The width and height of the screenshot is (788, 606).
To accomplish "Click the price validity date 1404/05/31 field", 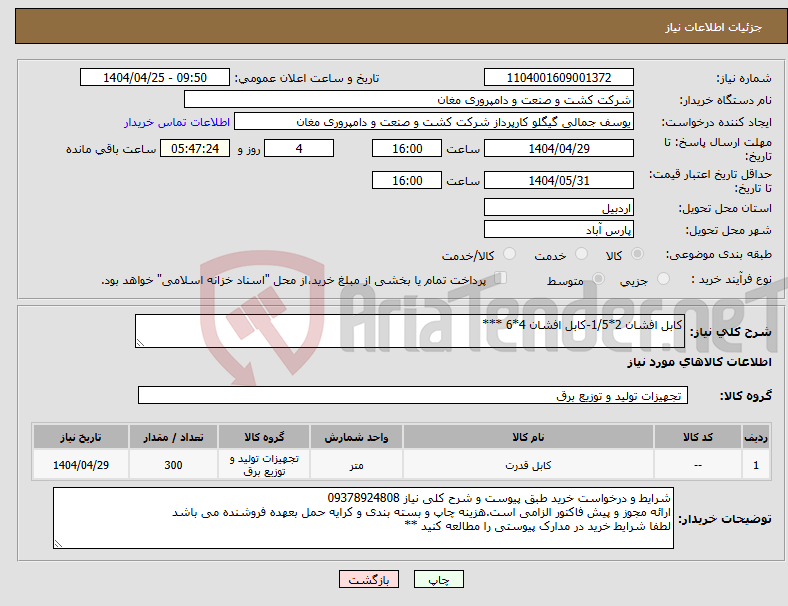I will point(558,180).
